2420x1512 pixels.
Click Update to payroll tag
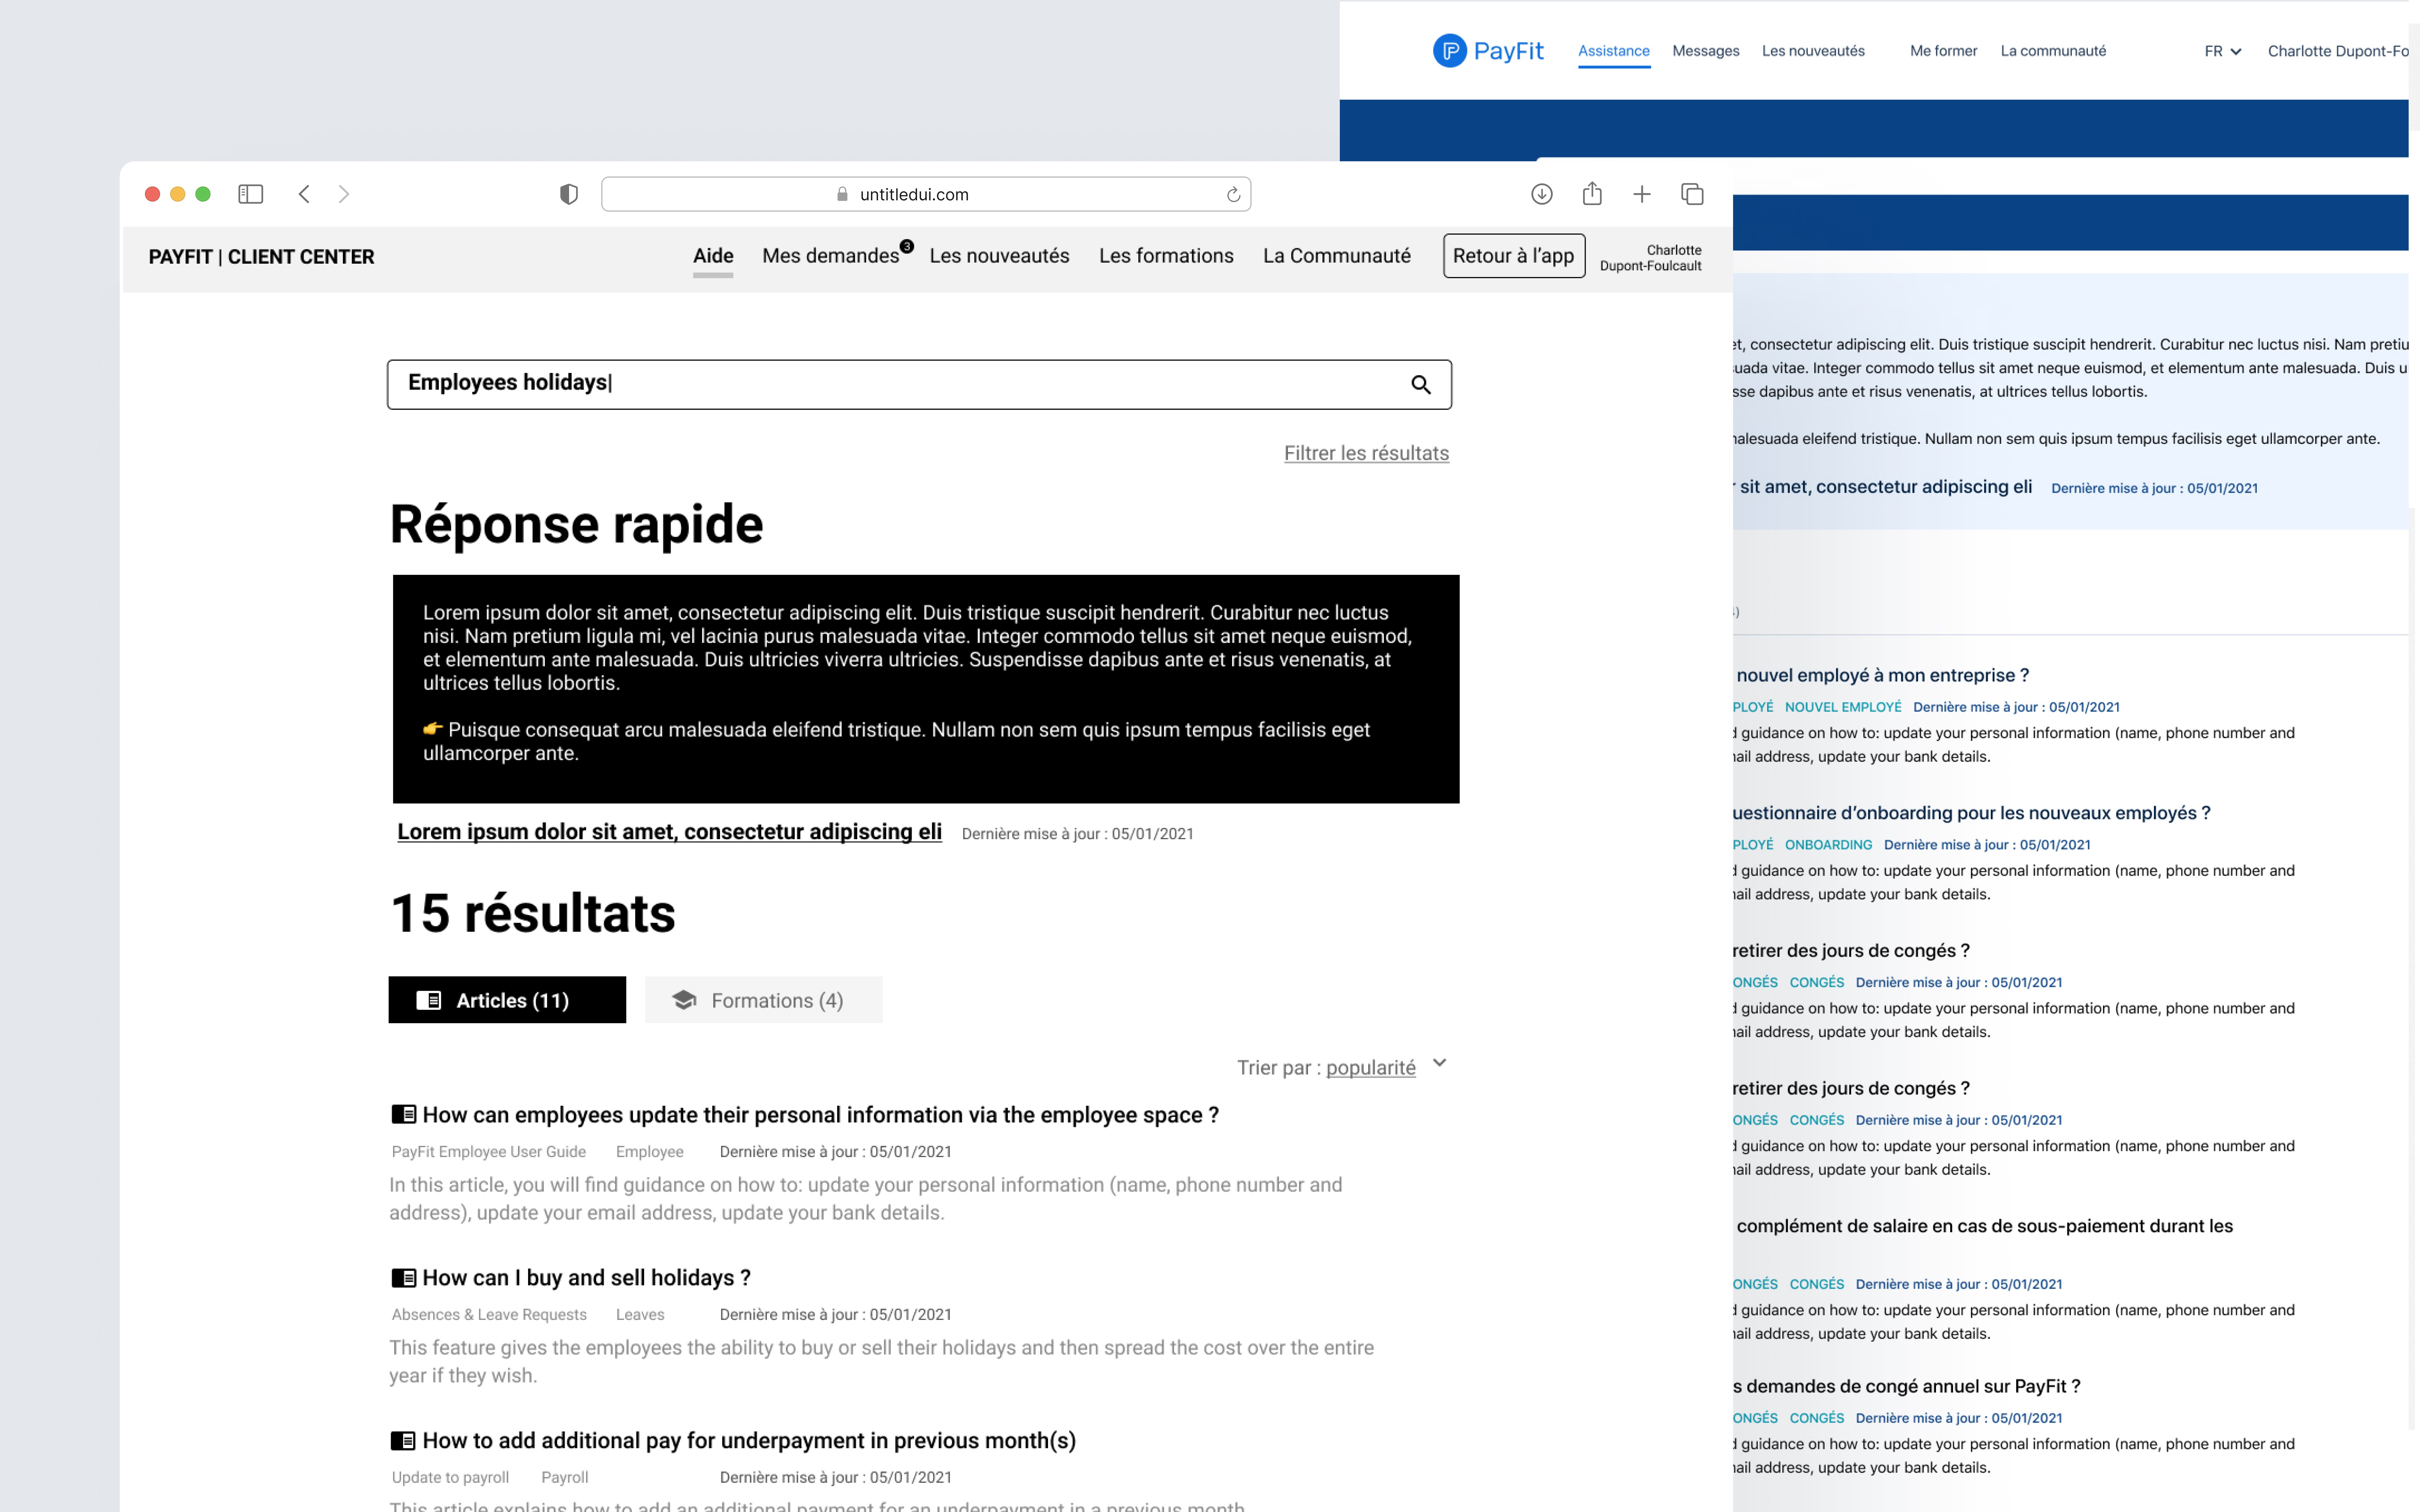click(450, 1478)
